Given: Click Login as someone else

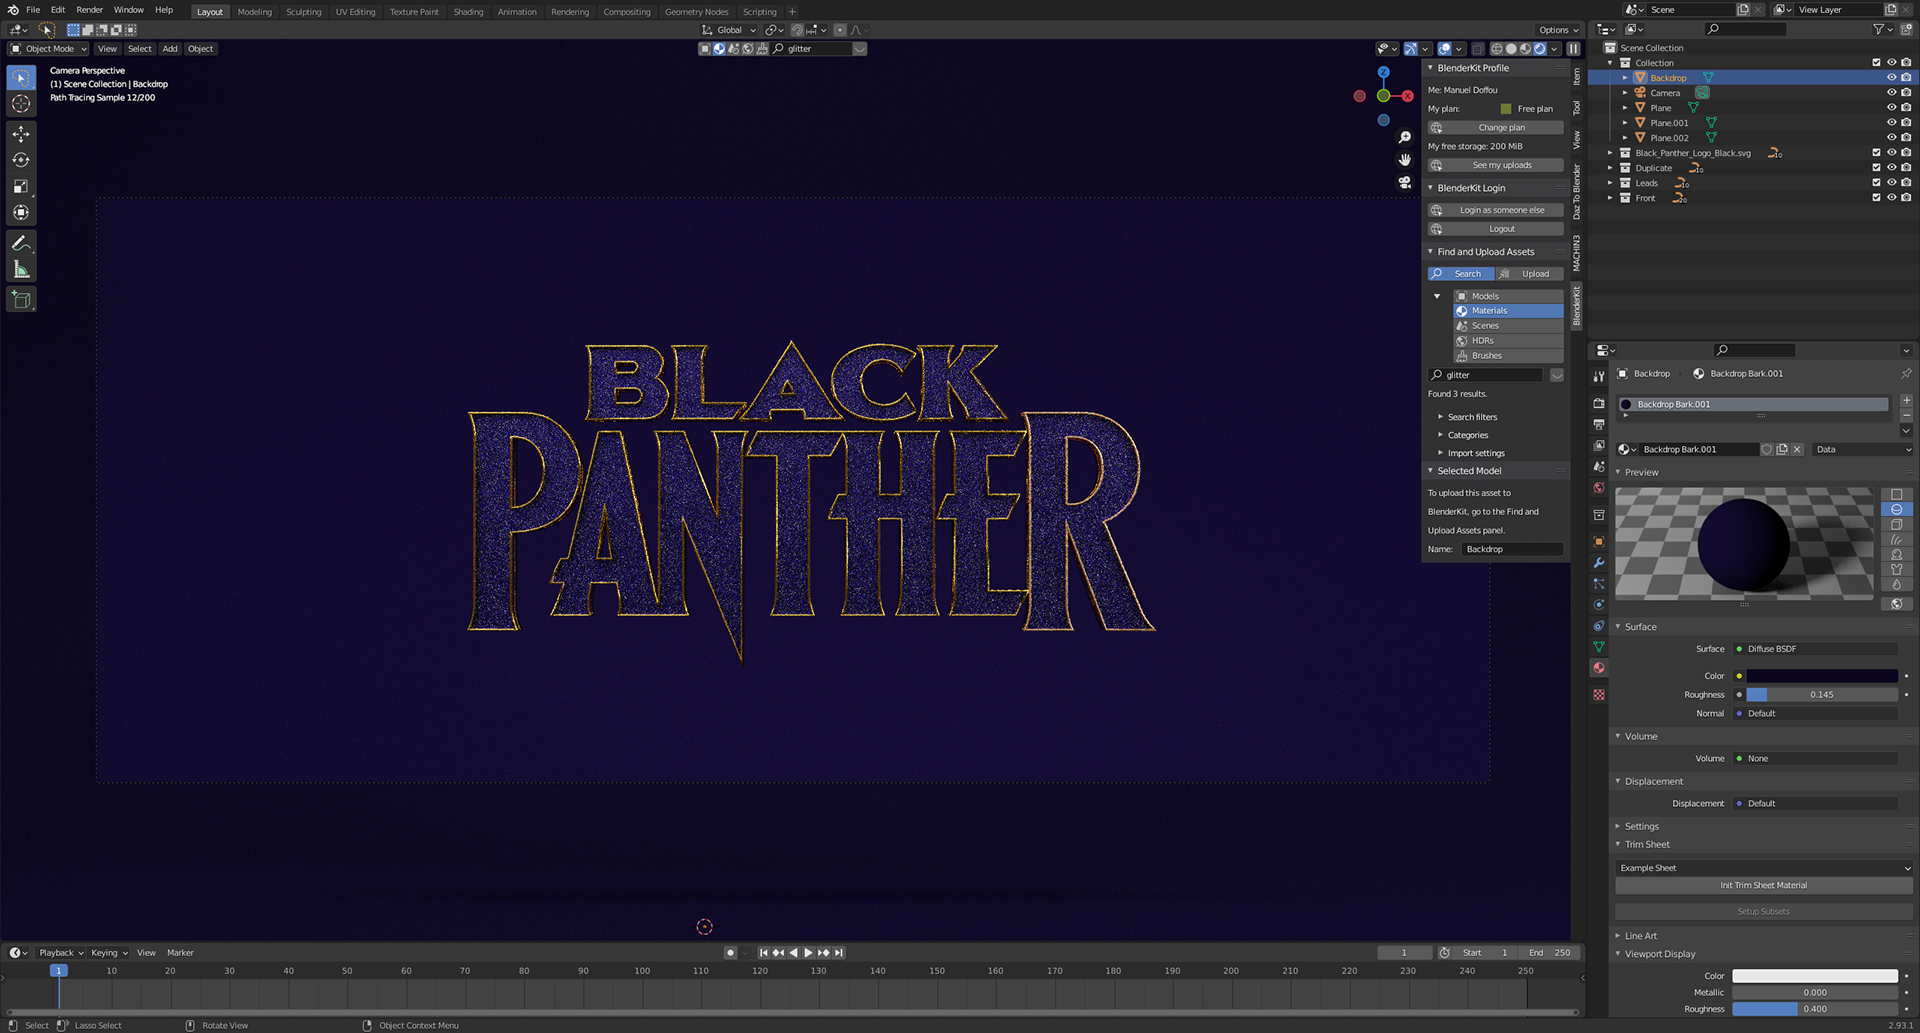Looking at the screenshot, I should tap(1496, 210).
